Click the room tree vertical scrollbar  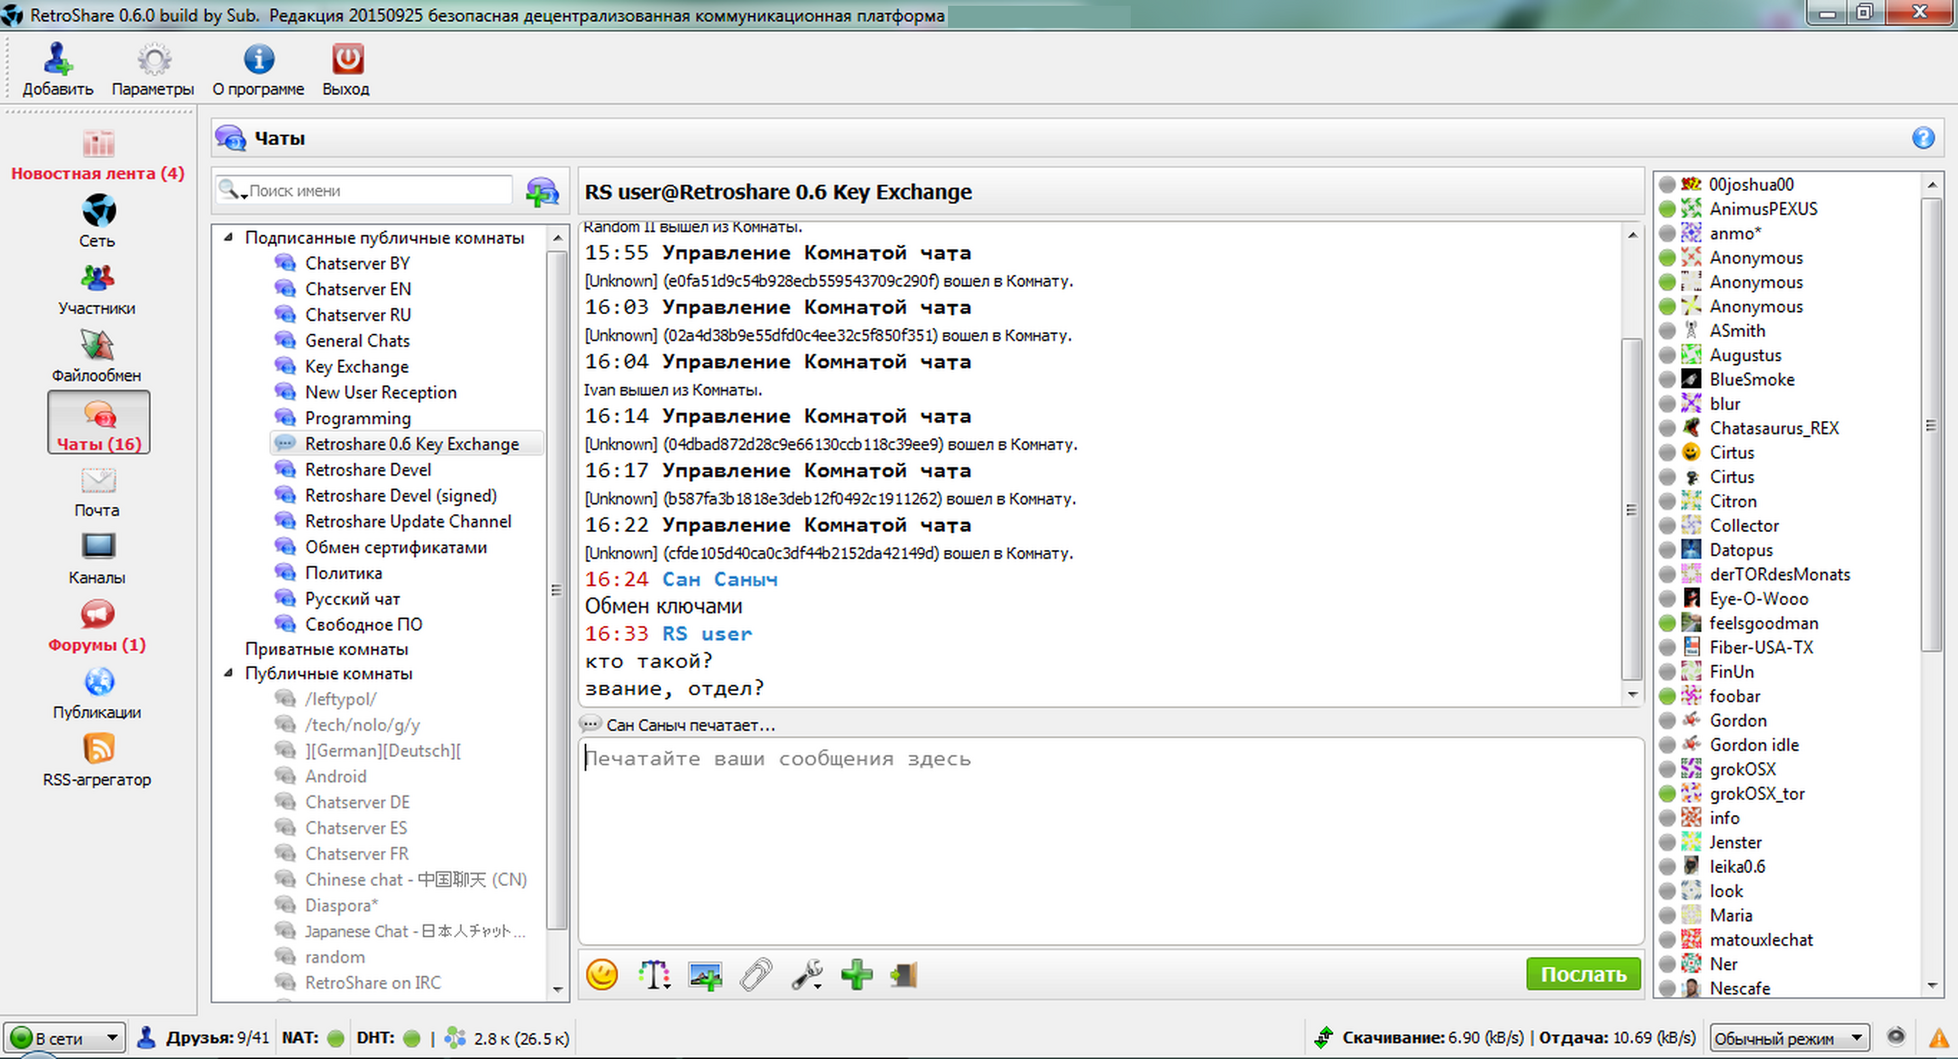click(557, 590)
